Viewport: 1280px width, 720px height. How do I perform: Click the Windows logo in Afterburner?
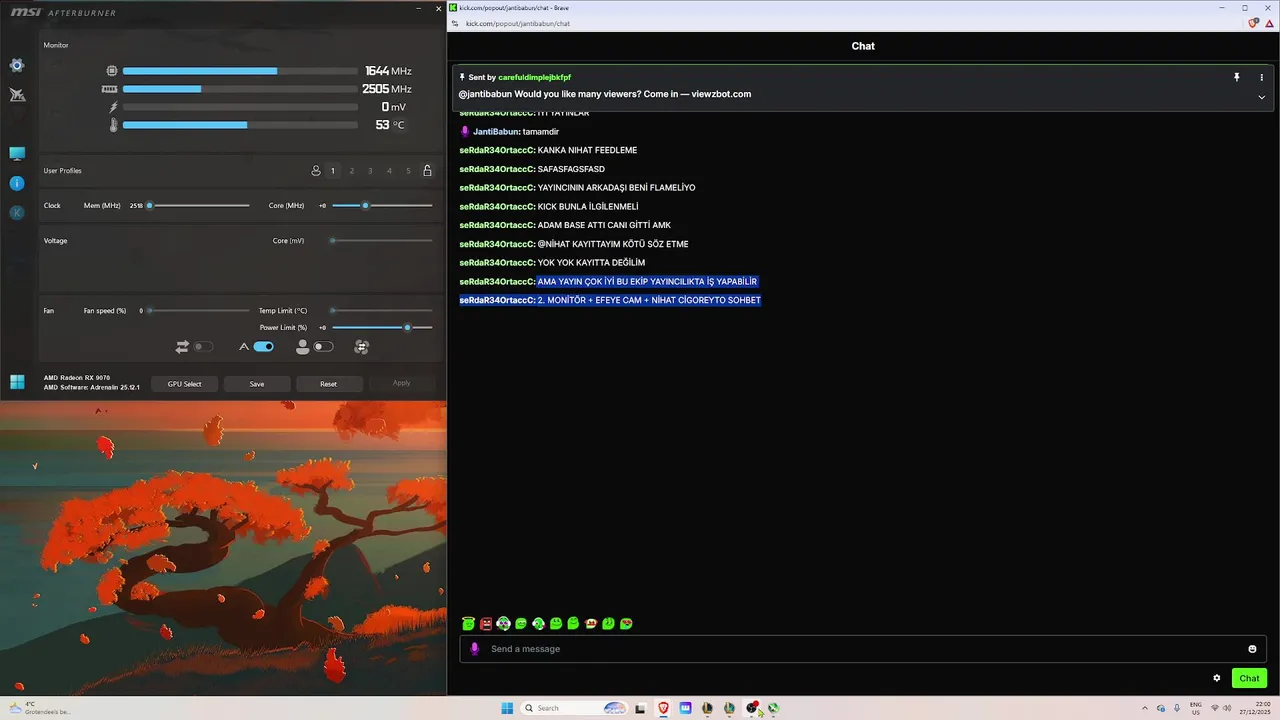tap(17, 382)
